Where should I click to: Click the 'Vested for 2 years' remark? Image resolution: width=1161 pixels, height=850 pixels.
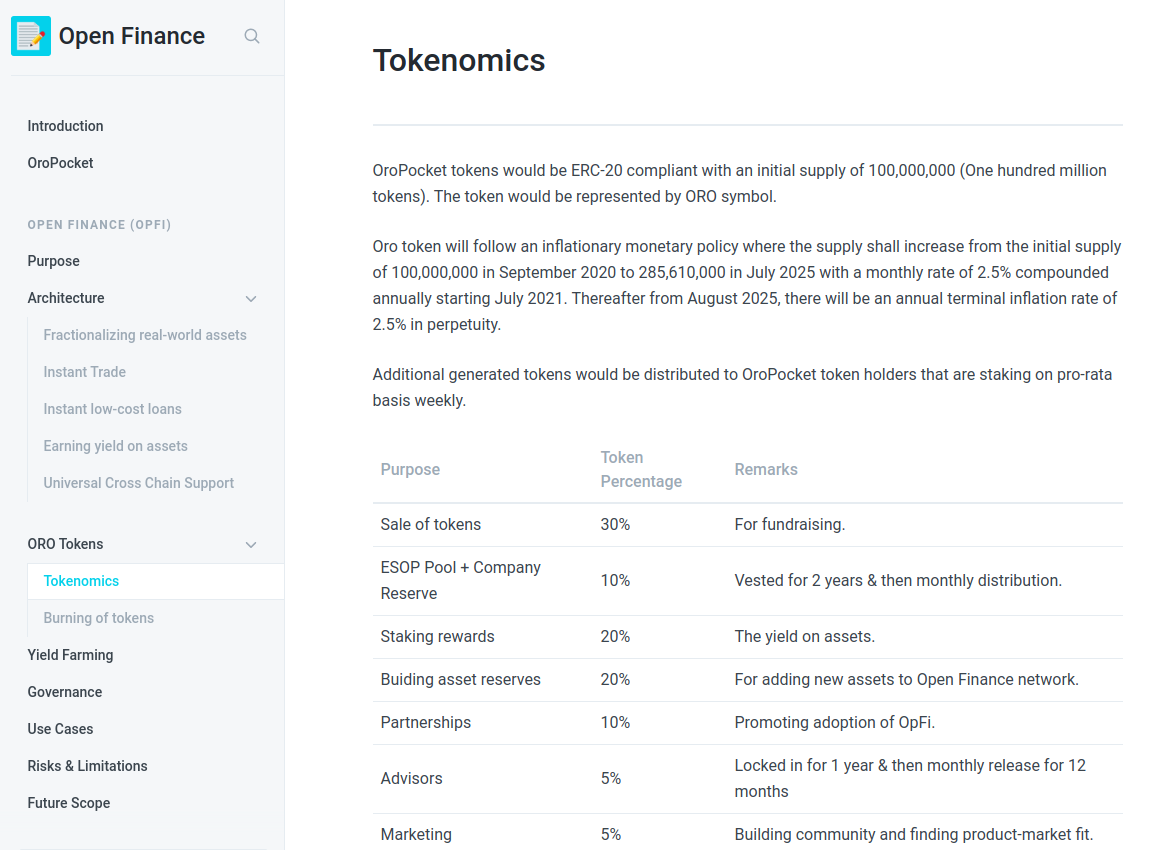898,580
